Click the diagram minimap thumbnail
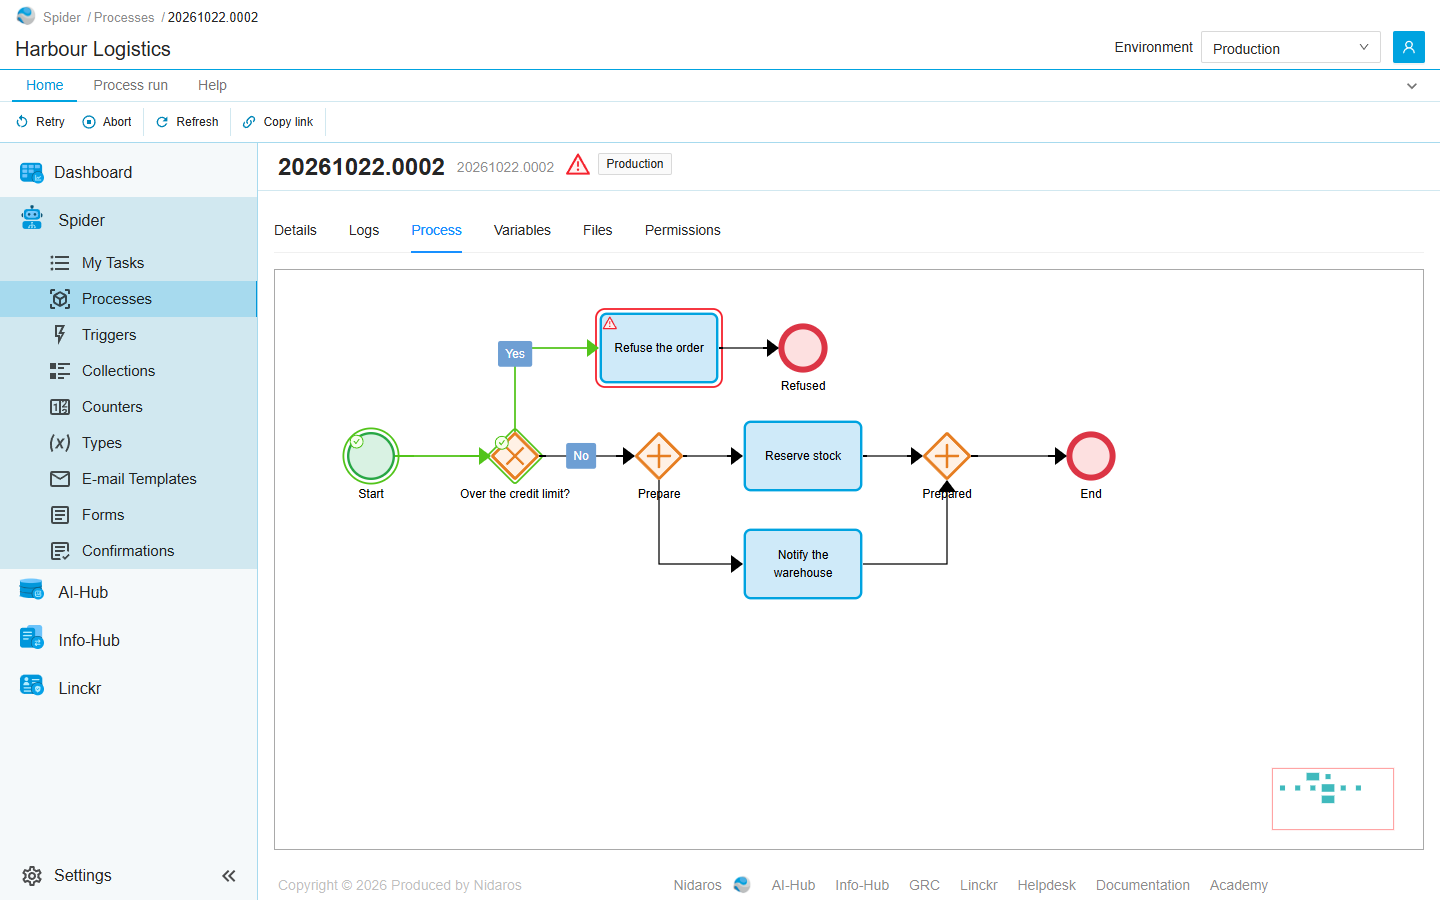Image resolution: width=1440 pixels, height=900 pixels. (1333, 799)
